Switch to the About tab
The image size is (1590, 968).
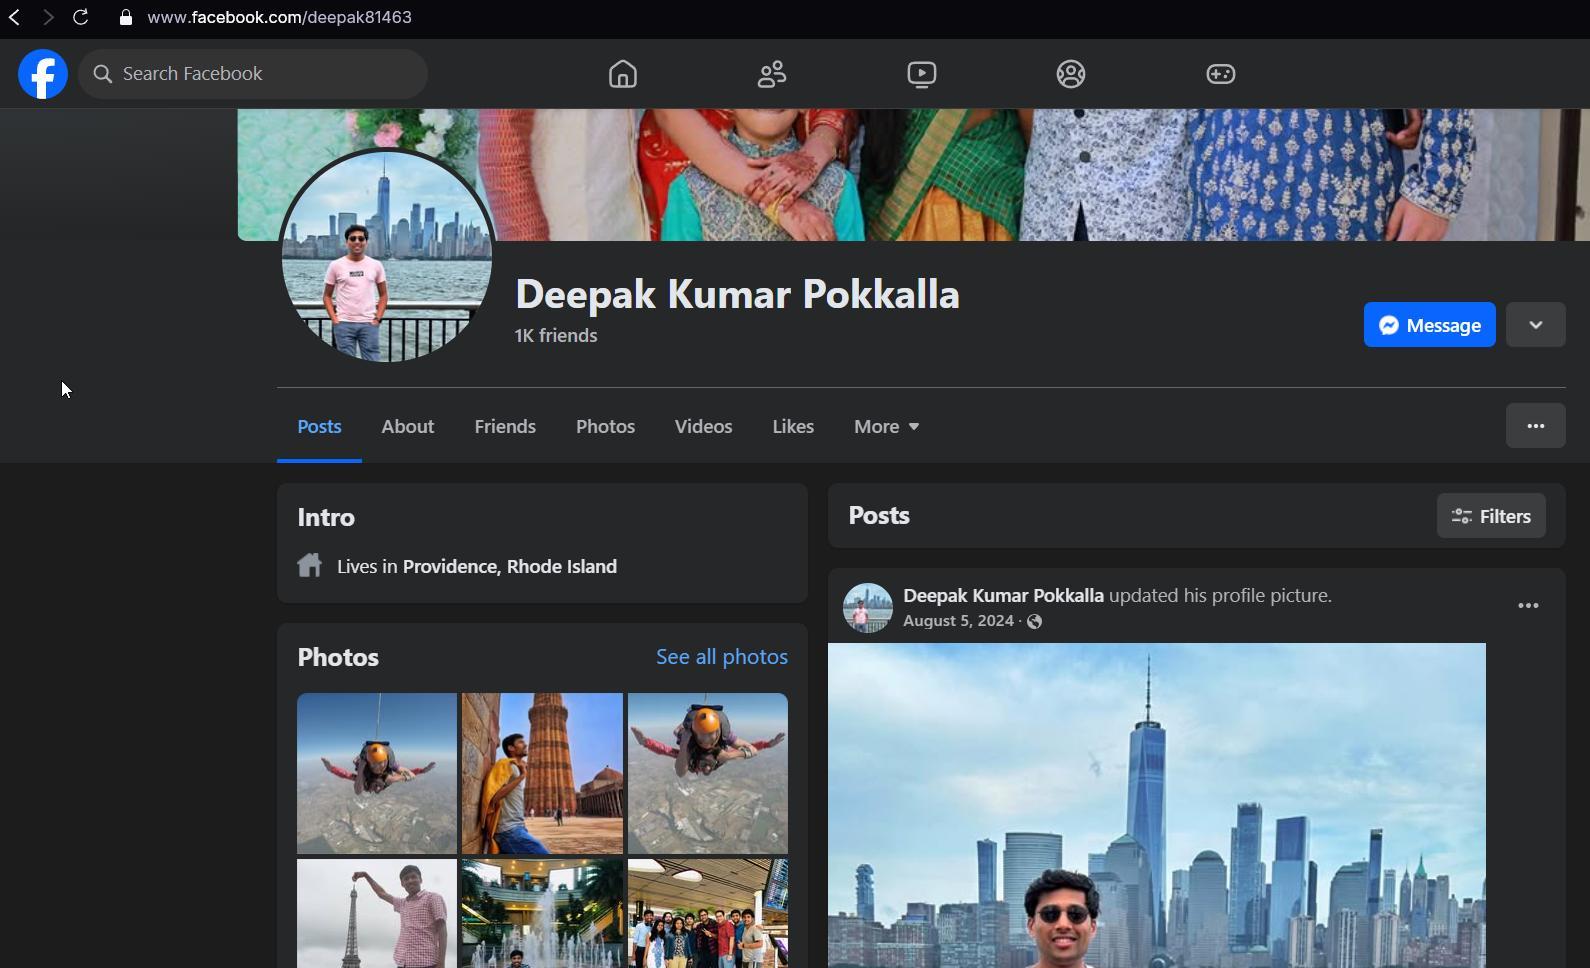(x=407, y=427)
